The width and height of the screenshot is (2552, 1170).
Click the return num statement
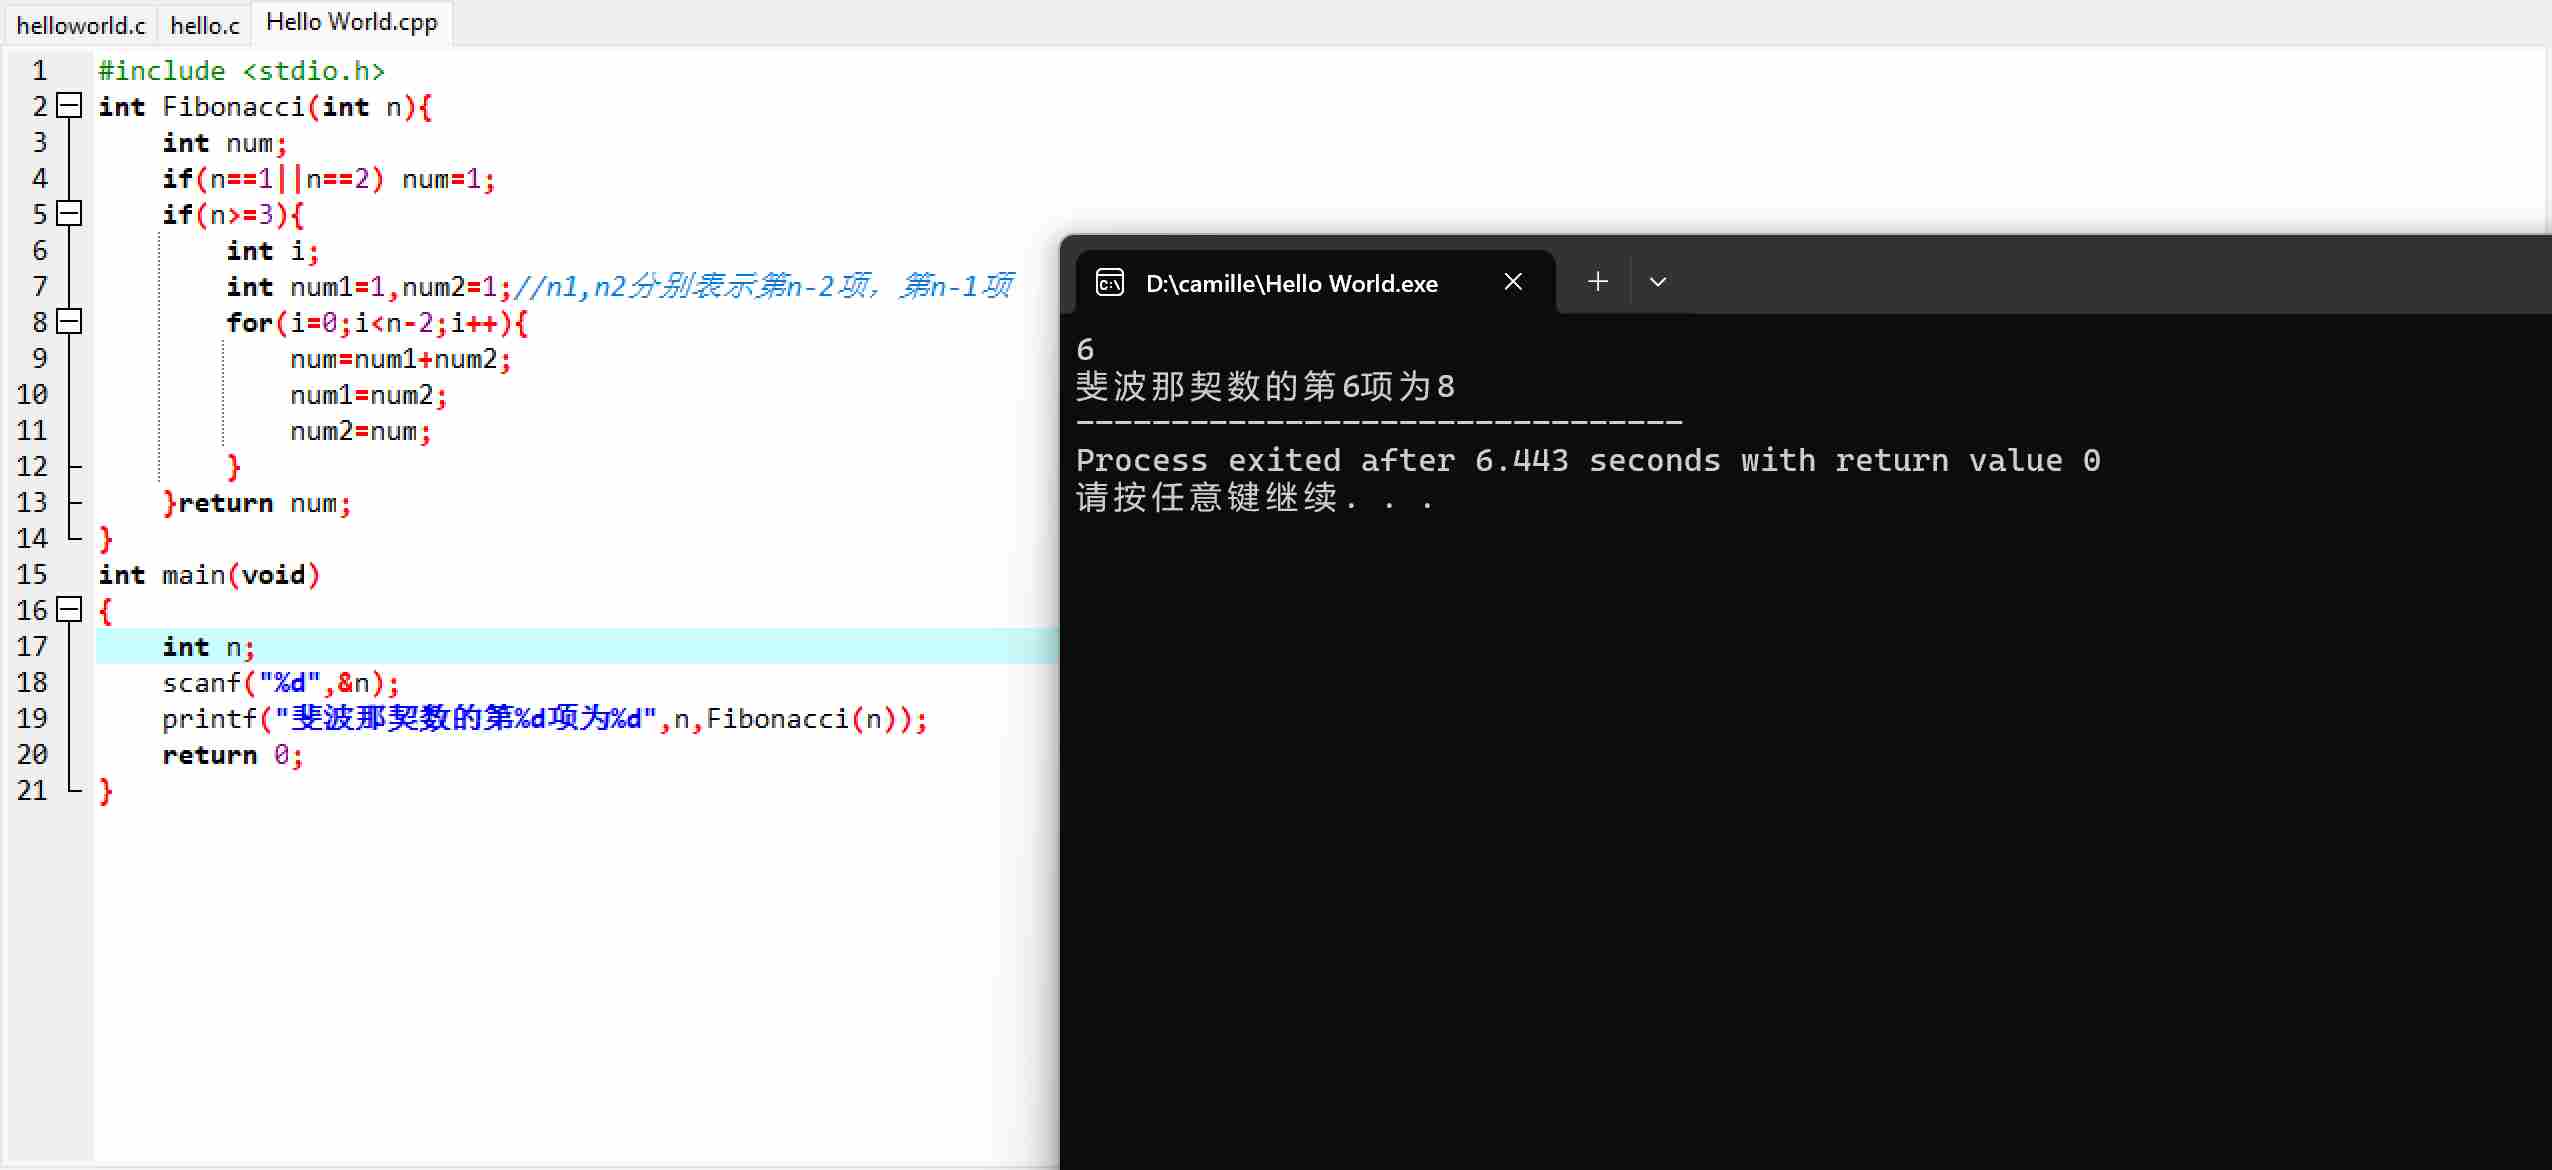point(264,503)
